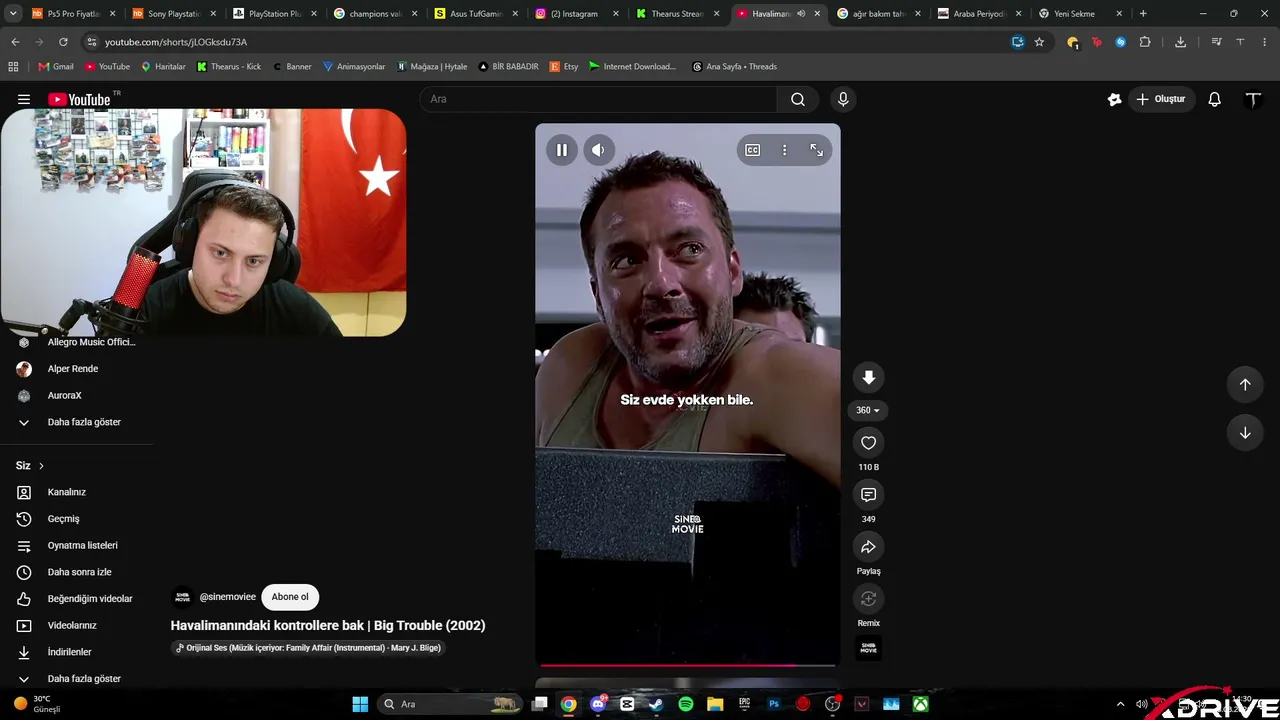Start voice search with the microphone
Viewport: 1280px width, 720px height.
pos(843,99)
